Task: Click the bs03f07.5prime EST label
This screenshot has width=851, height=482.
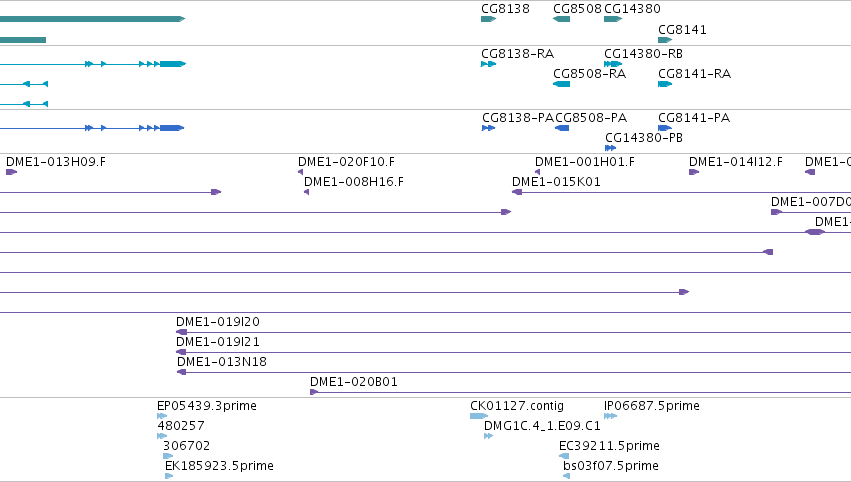Action: (x=611, y=466)
